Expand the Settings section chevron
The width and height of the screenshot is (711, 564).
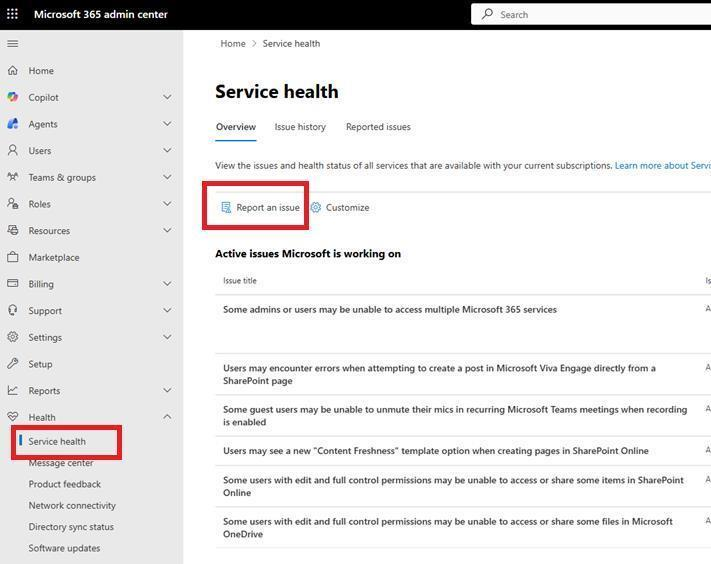(167, 337)
